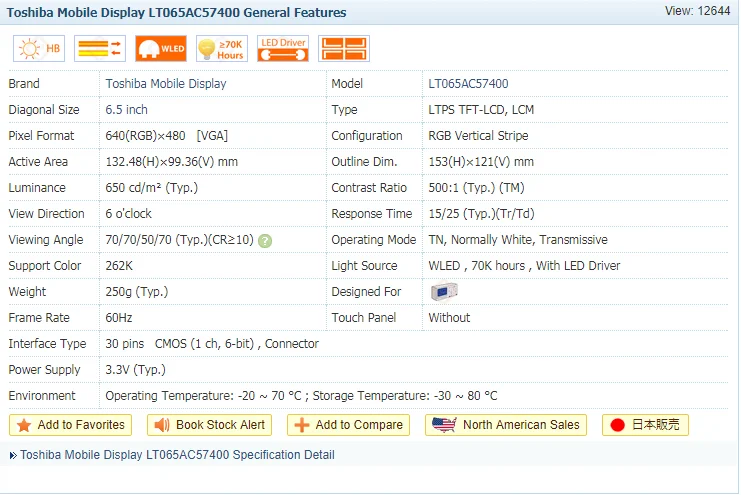Click the 日本販売 Japan sales button
The image size is (741, 495).
coord(645,425)
